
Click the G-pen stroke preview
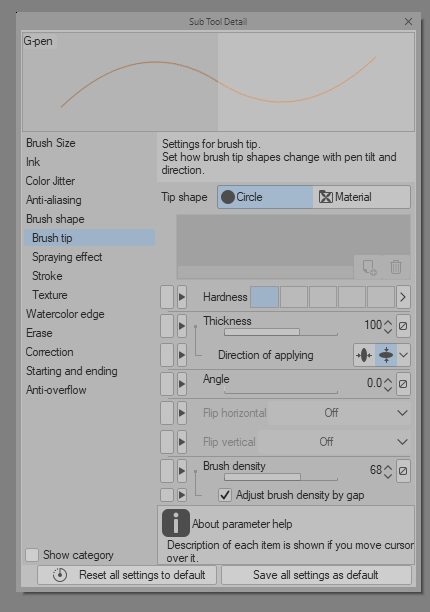coord(219,82)
